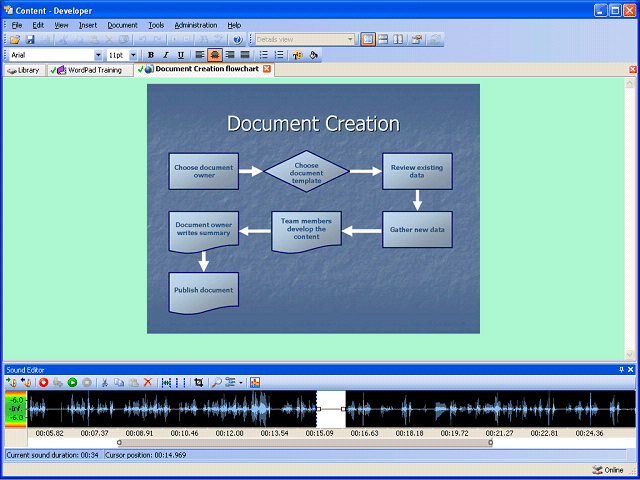Close the Document Creation flowchart tab

[267, 69]
